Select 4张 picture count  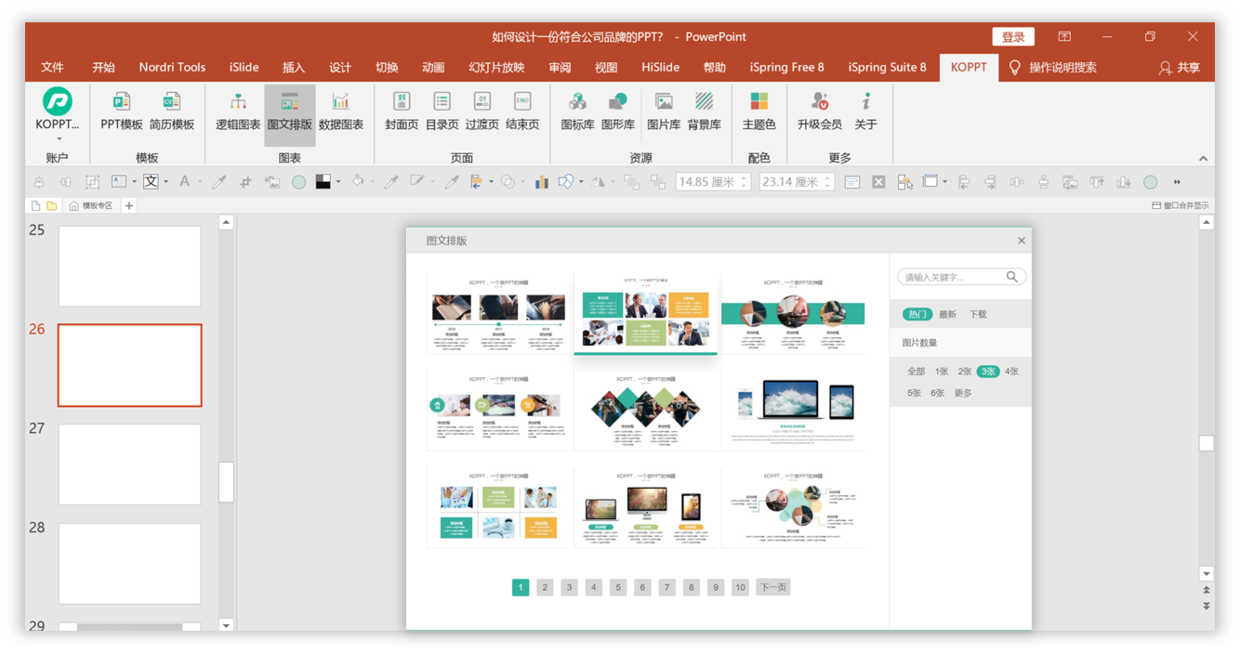1012,371
